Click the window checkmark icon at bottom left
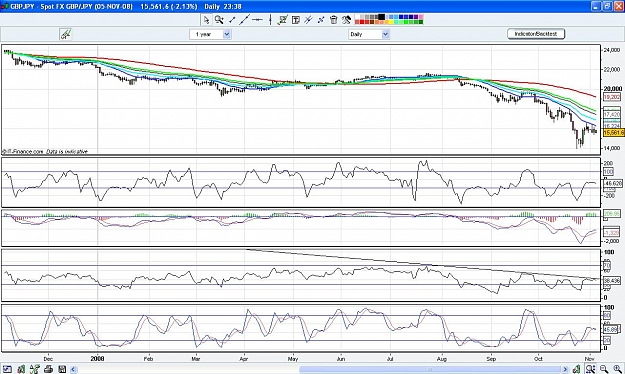The image size is (625, 374). pyautogui.click(x=7, y=369)
